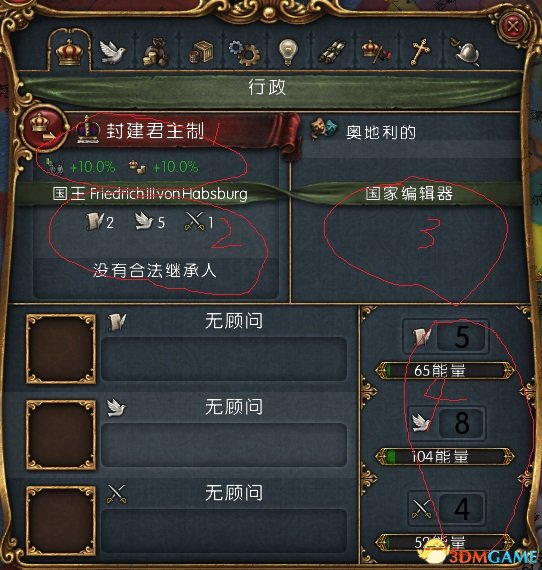Viewport: 542px width, 570px height.
Task: Click the empty diplomatic advisor portrait slot
Action: click(x=61, y=435)
